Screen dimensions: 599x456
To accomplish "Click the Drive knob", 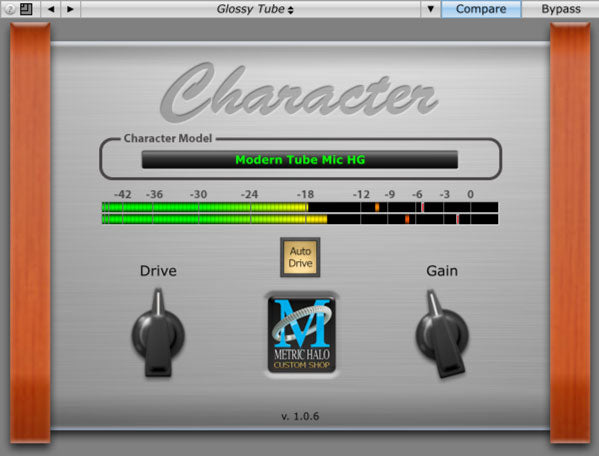I will point(158,334).
